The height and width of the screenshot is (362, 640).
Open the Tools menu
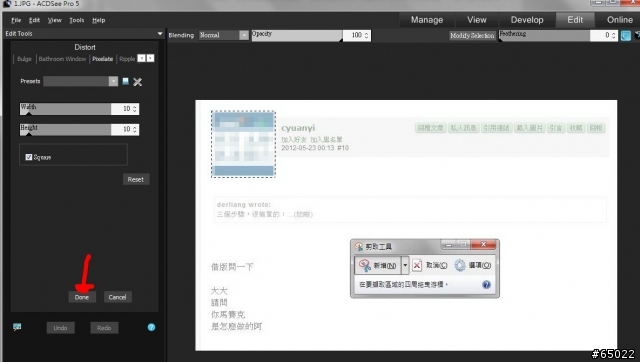click(x=77, y=20)
